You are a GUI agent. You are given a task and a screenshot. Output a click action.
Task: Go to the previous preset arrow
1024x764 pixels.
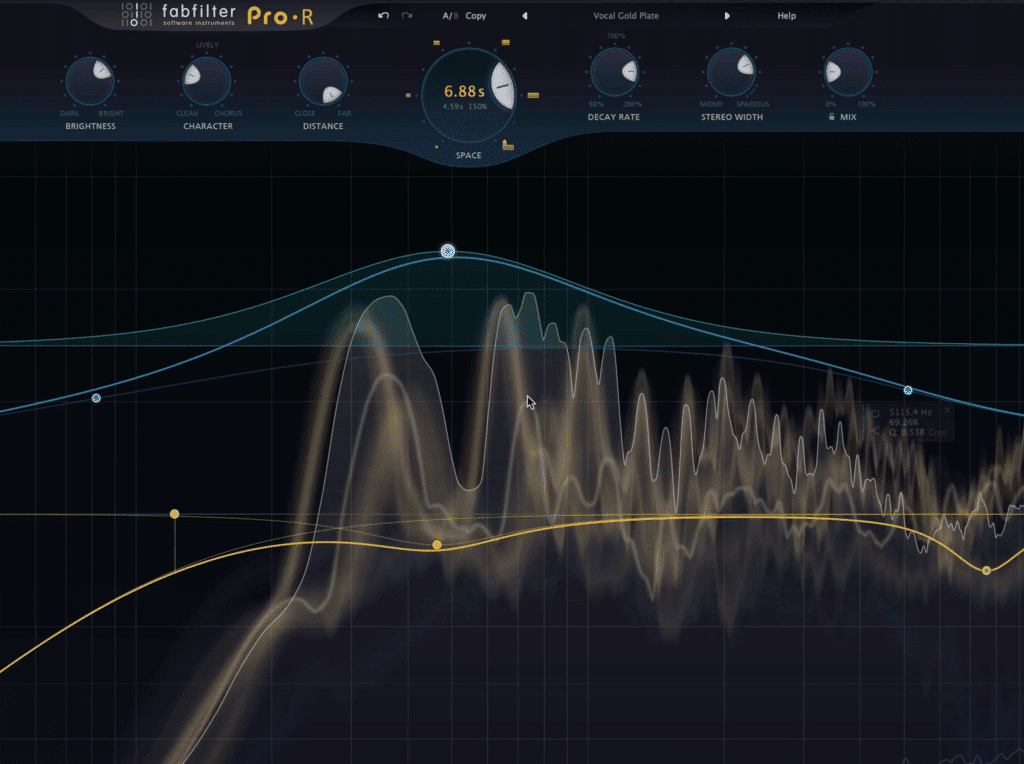[x=524, y=16]
